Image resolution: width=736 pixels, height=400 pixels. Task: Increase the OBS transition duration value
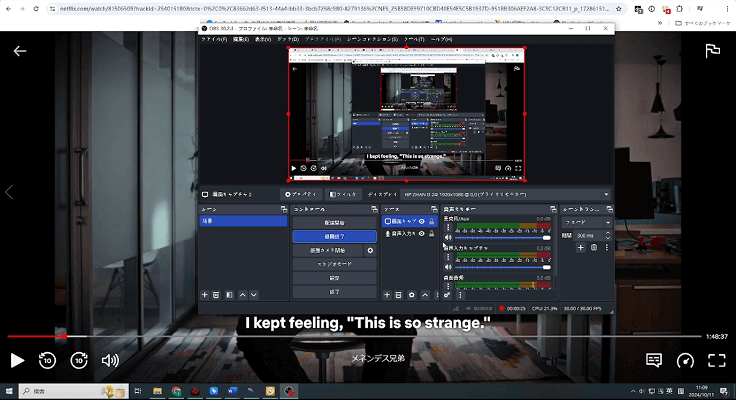(608, 233)
